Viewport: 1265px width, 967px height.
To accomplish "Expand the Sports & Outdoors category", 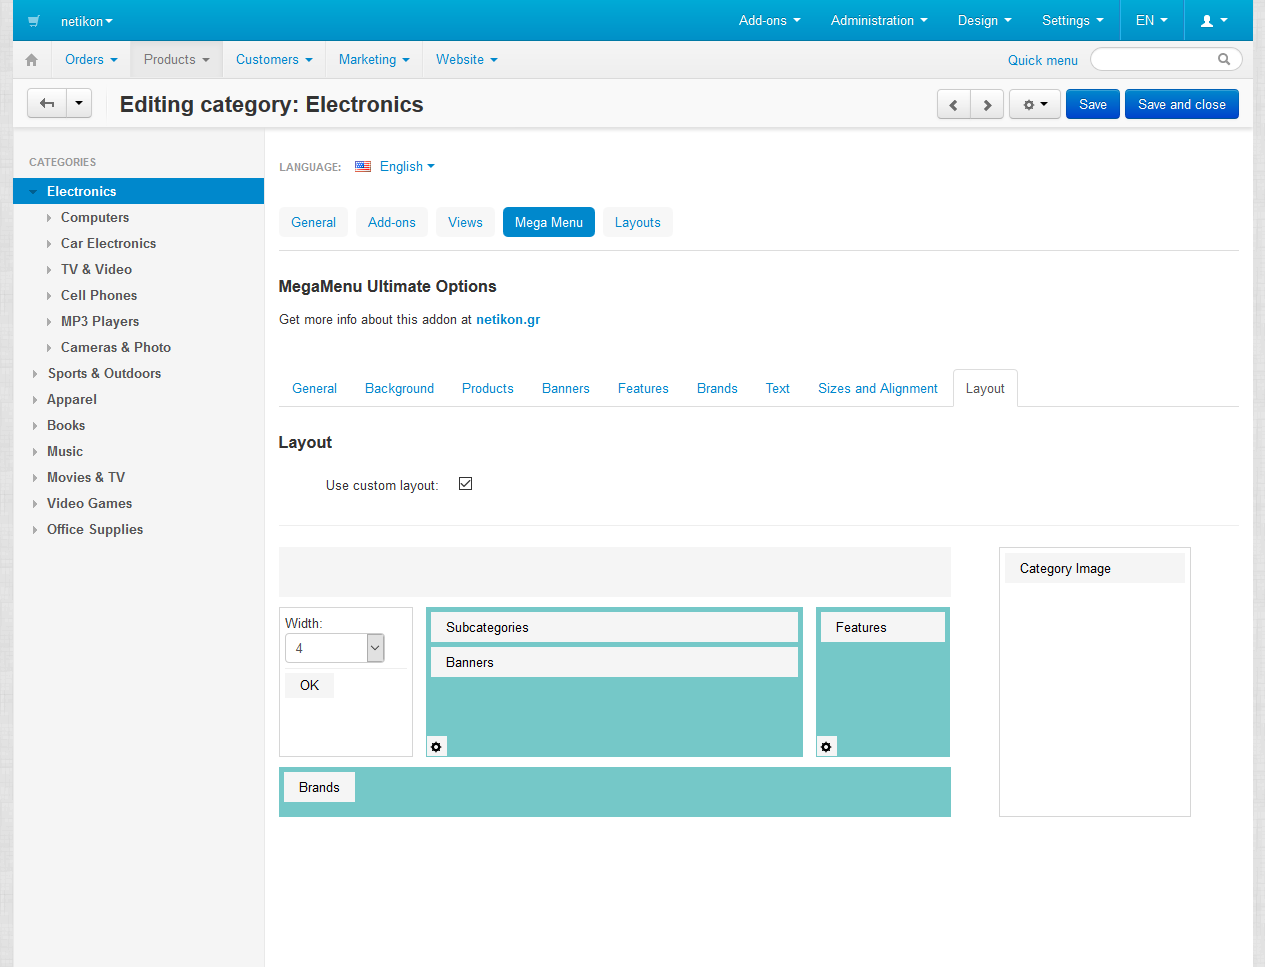I will click(x=35, y=374).
